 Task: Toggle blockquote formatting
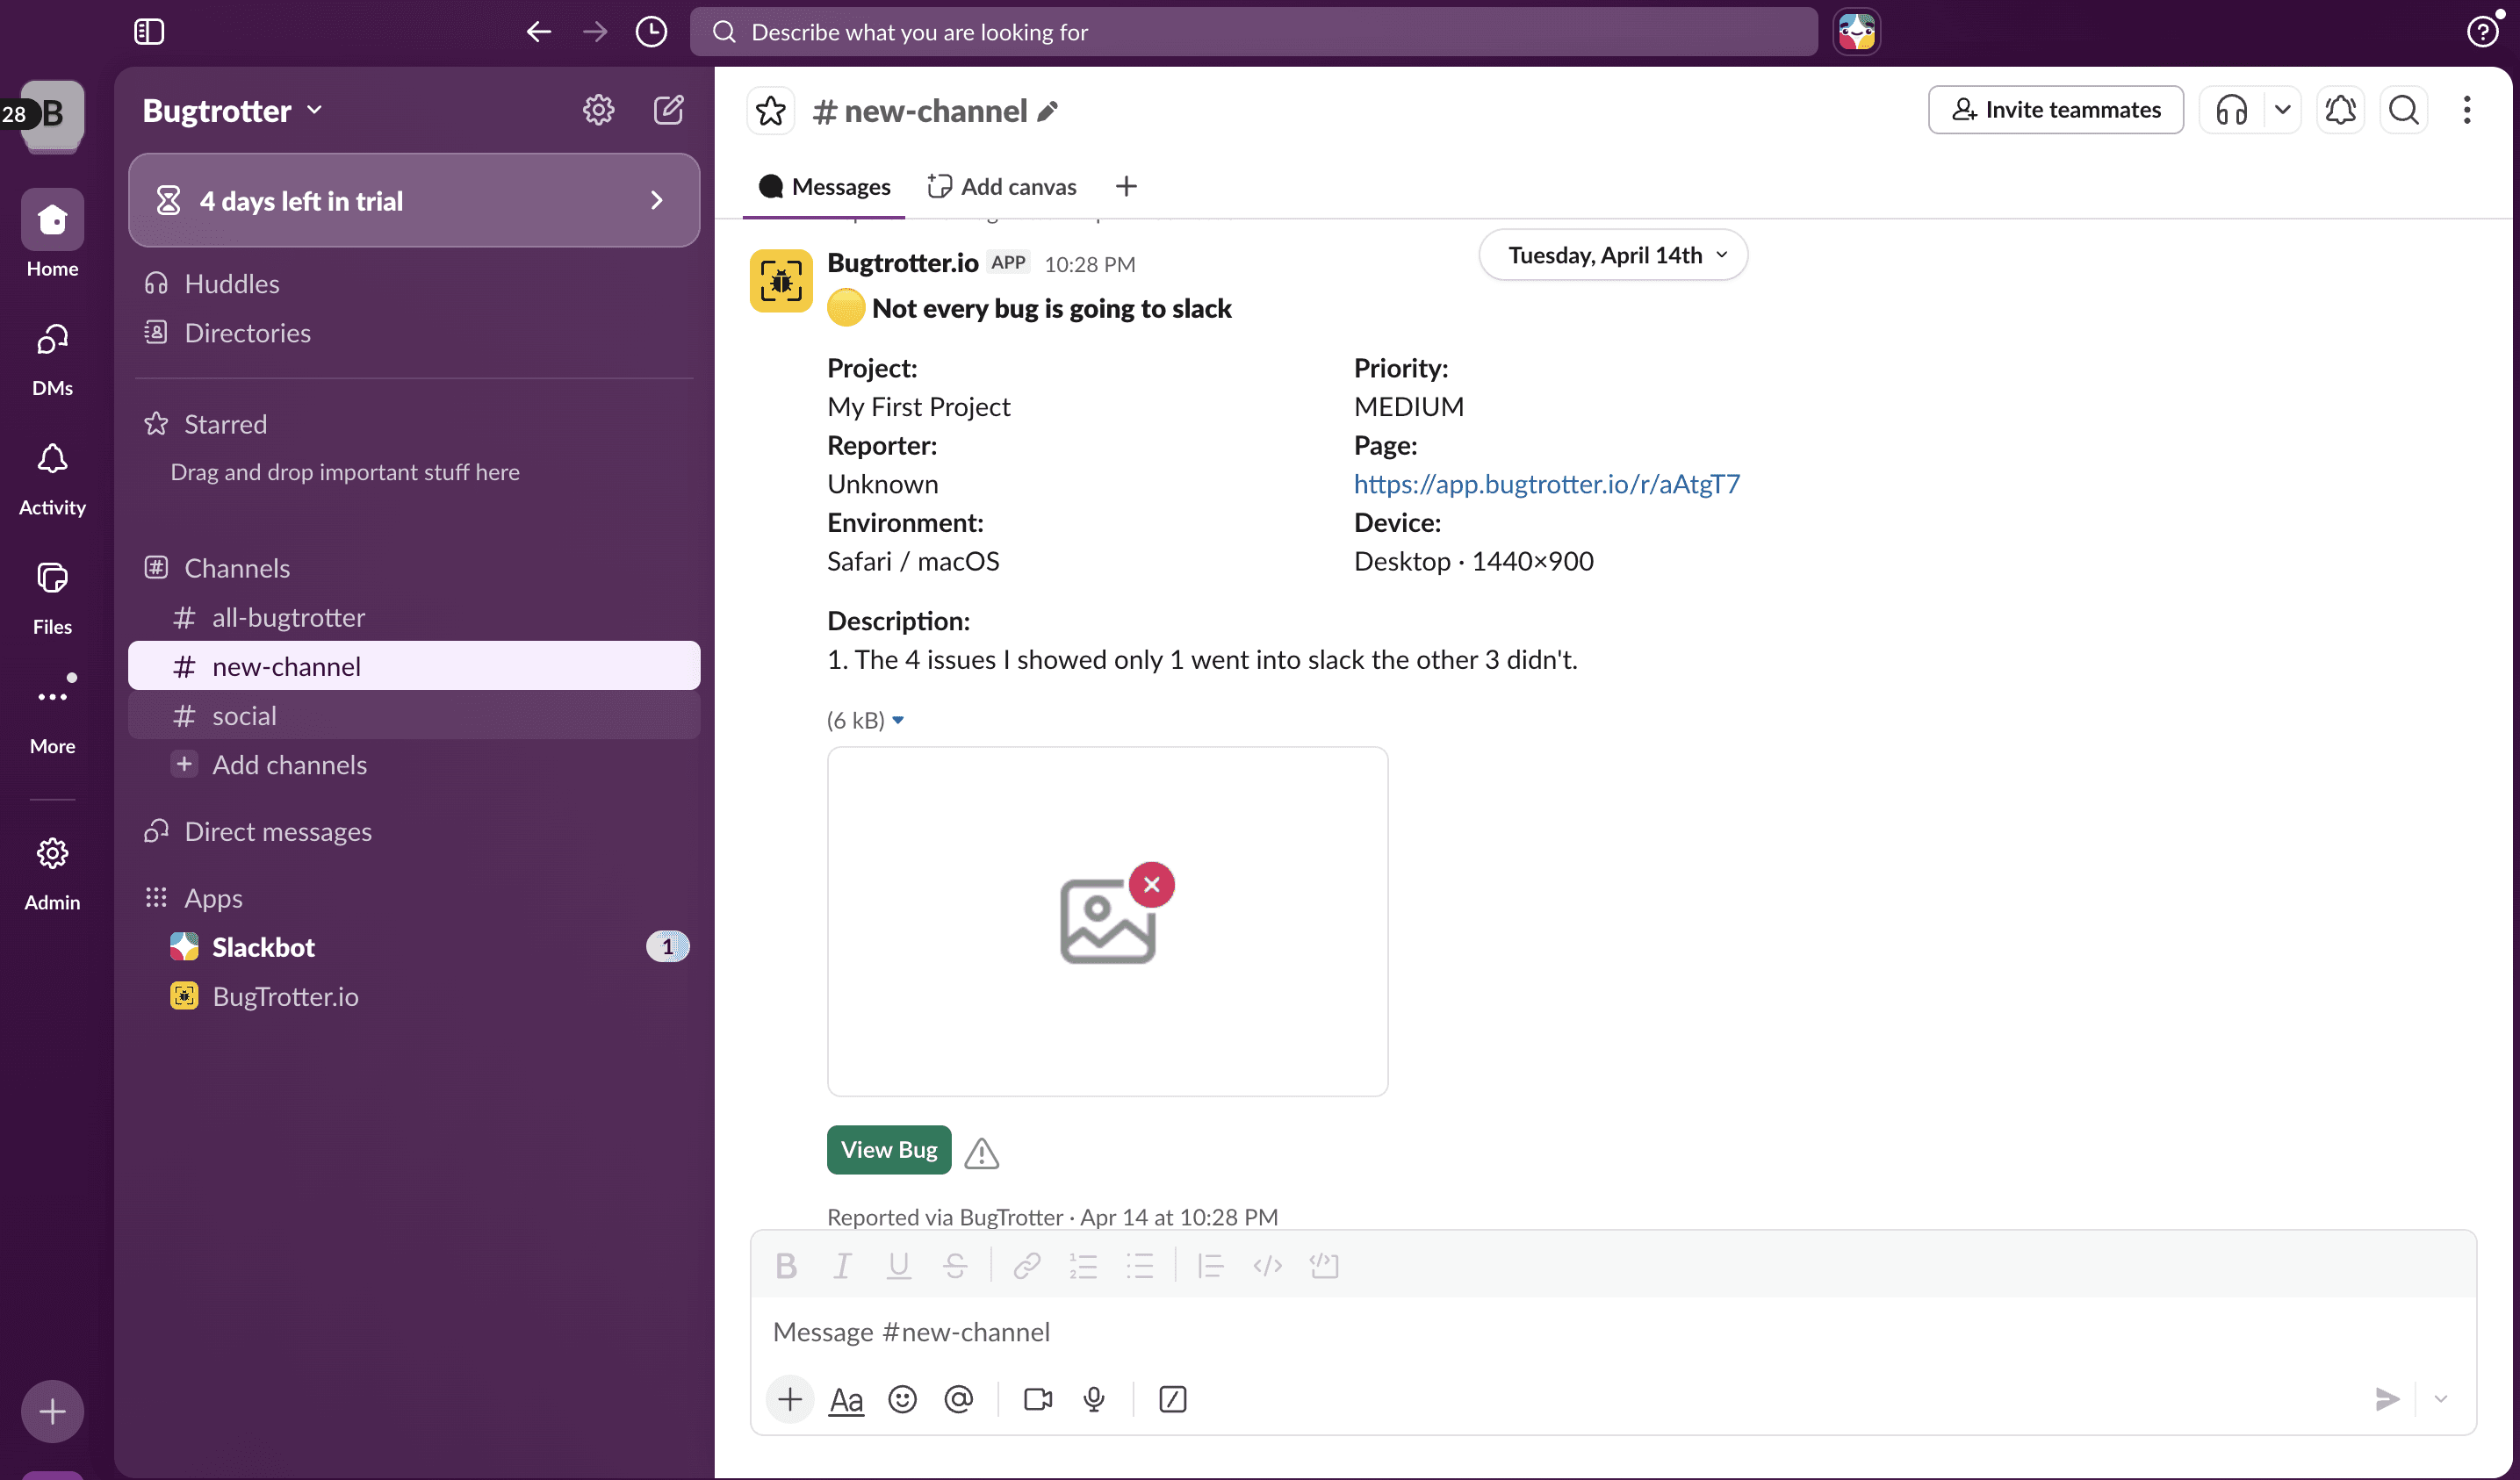(x=1211, y=1266)
